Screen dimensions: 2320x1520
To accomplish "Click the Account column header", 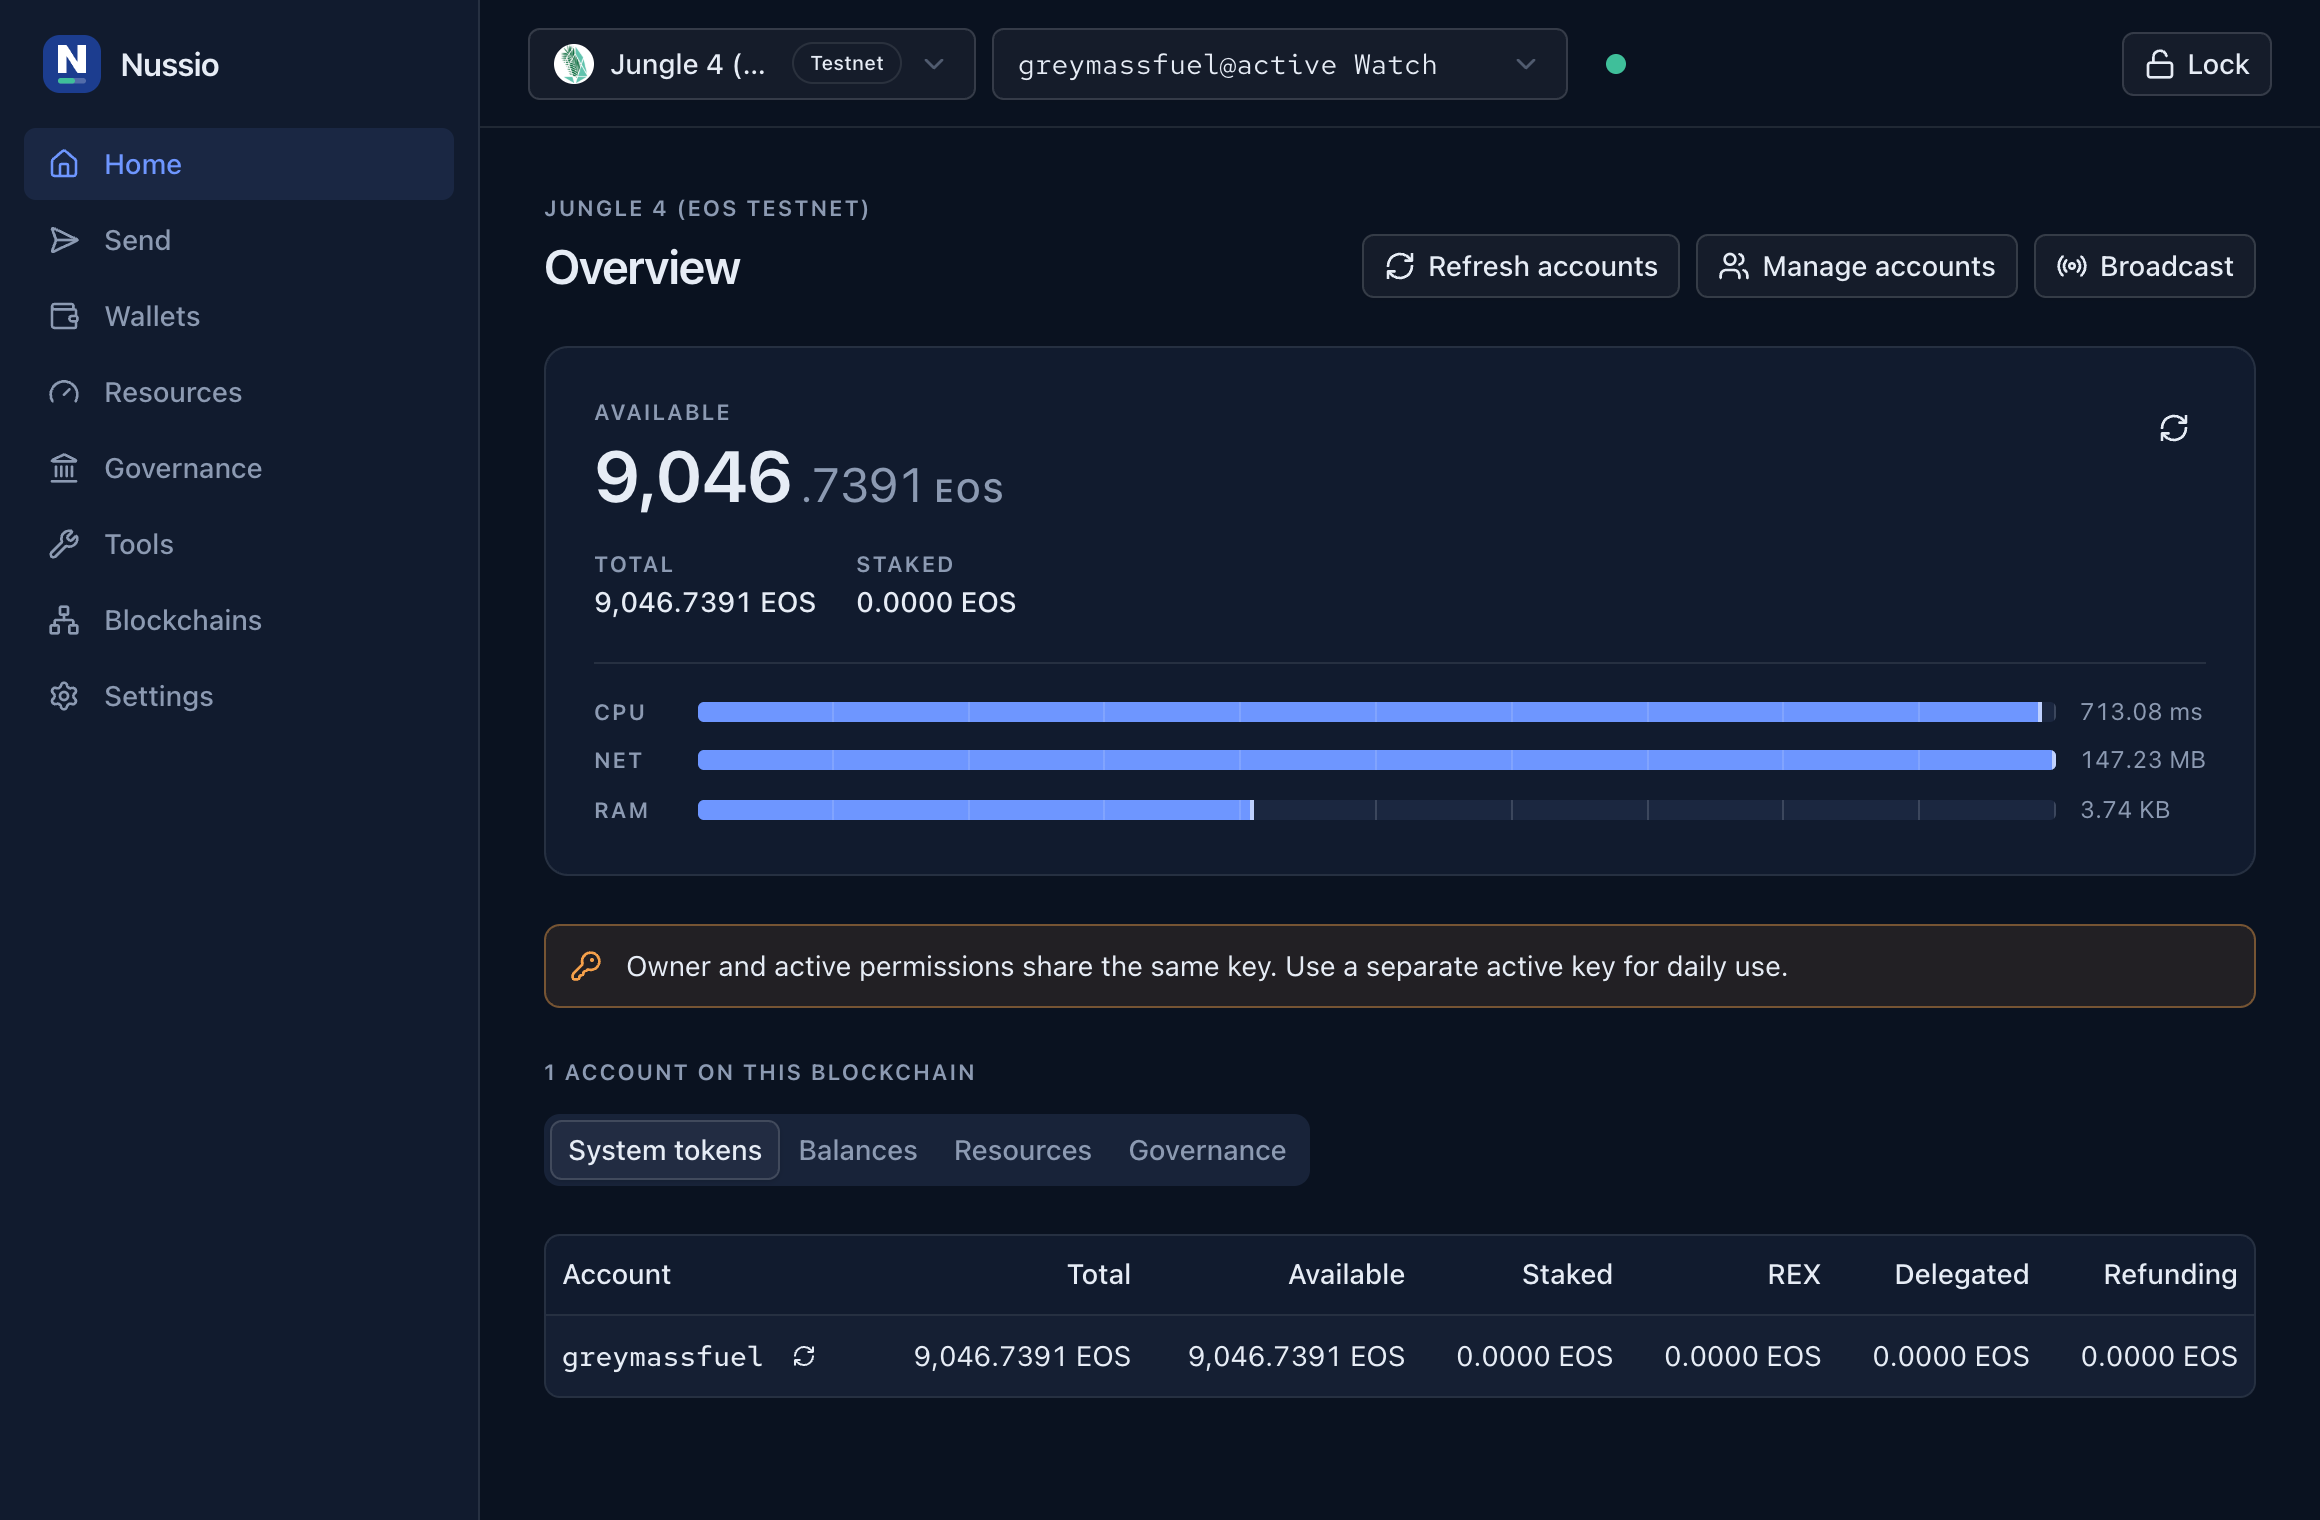I will 617,1274.
